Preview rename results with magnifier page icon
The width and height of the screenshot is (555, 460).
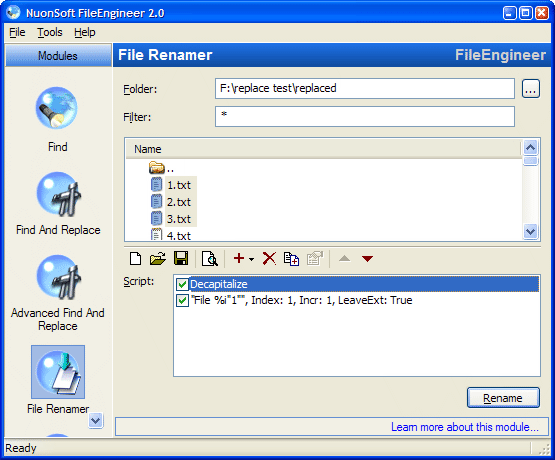point(210,259)
